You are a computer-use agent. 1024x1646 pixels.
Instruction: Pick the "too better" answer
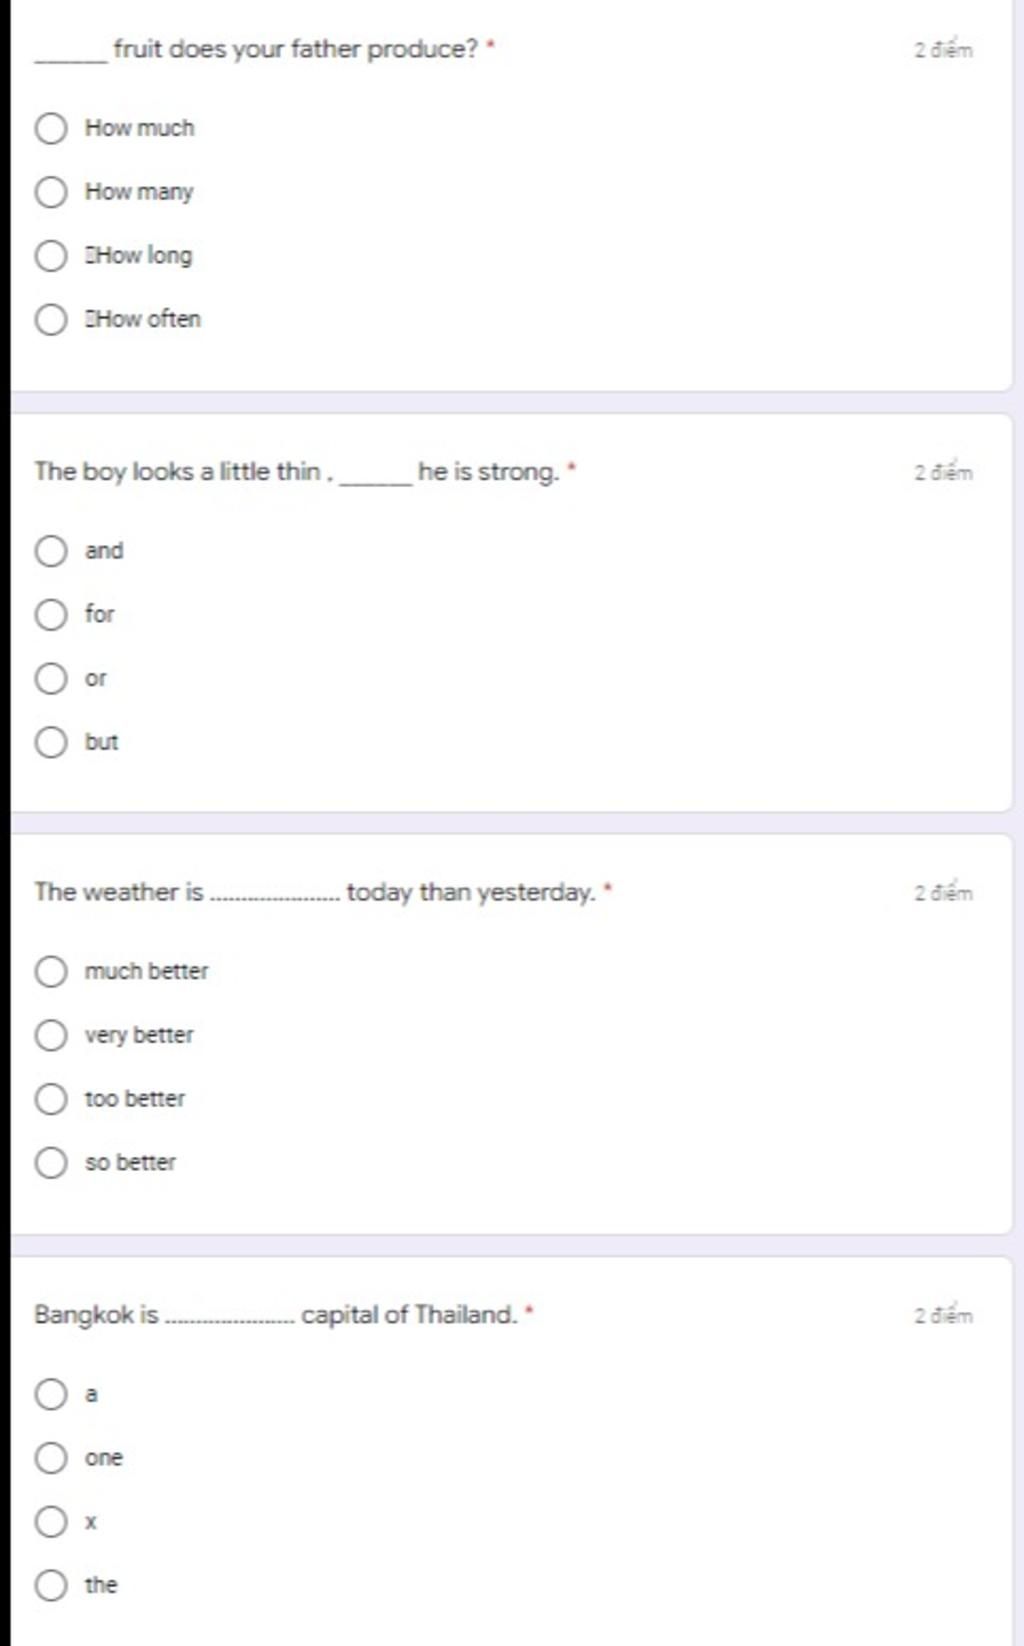pyautogui.click(x=51, y=1099)
